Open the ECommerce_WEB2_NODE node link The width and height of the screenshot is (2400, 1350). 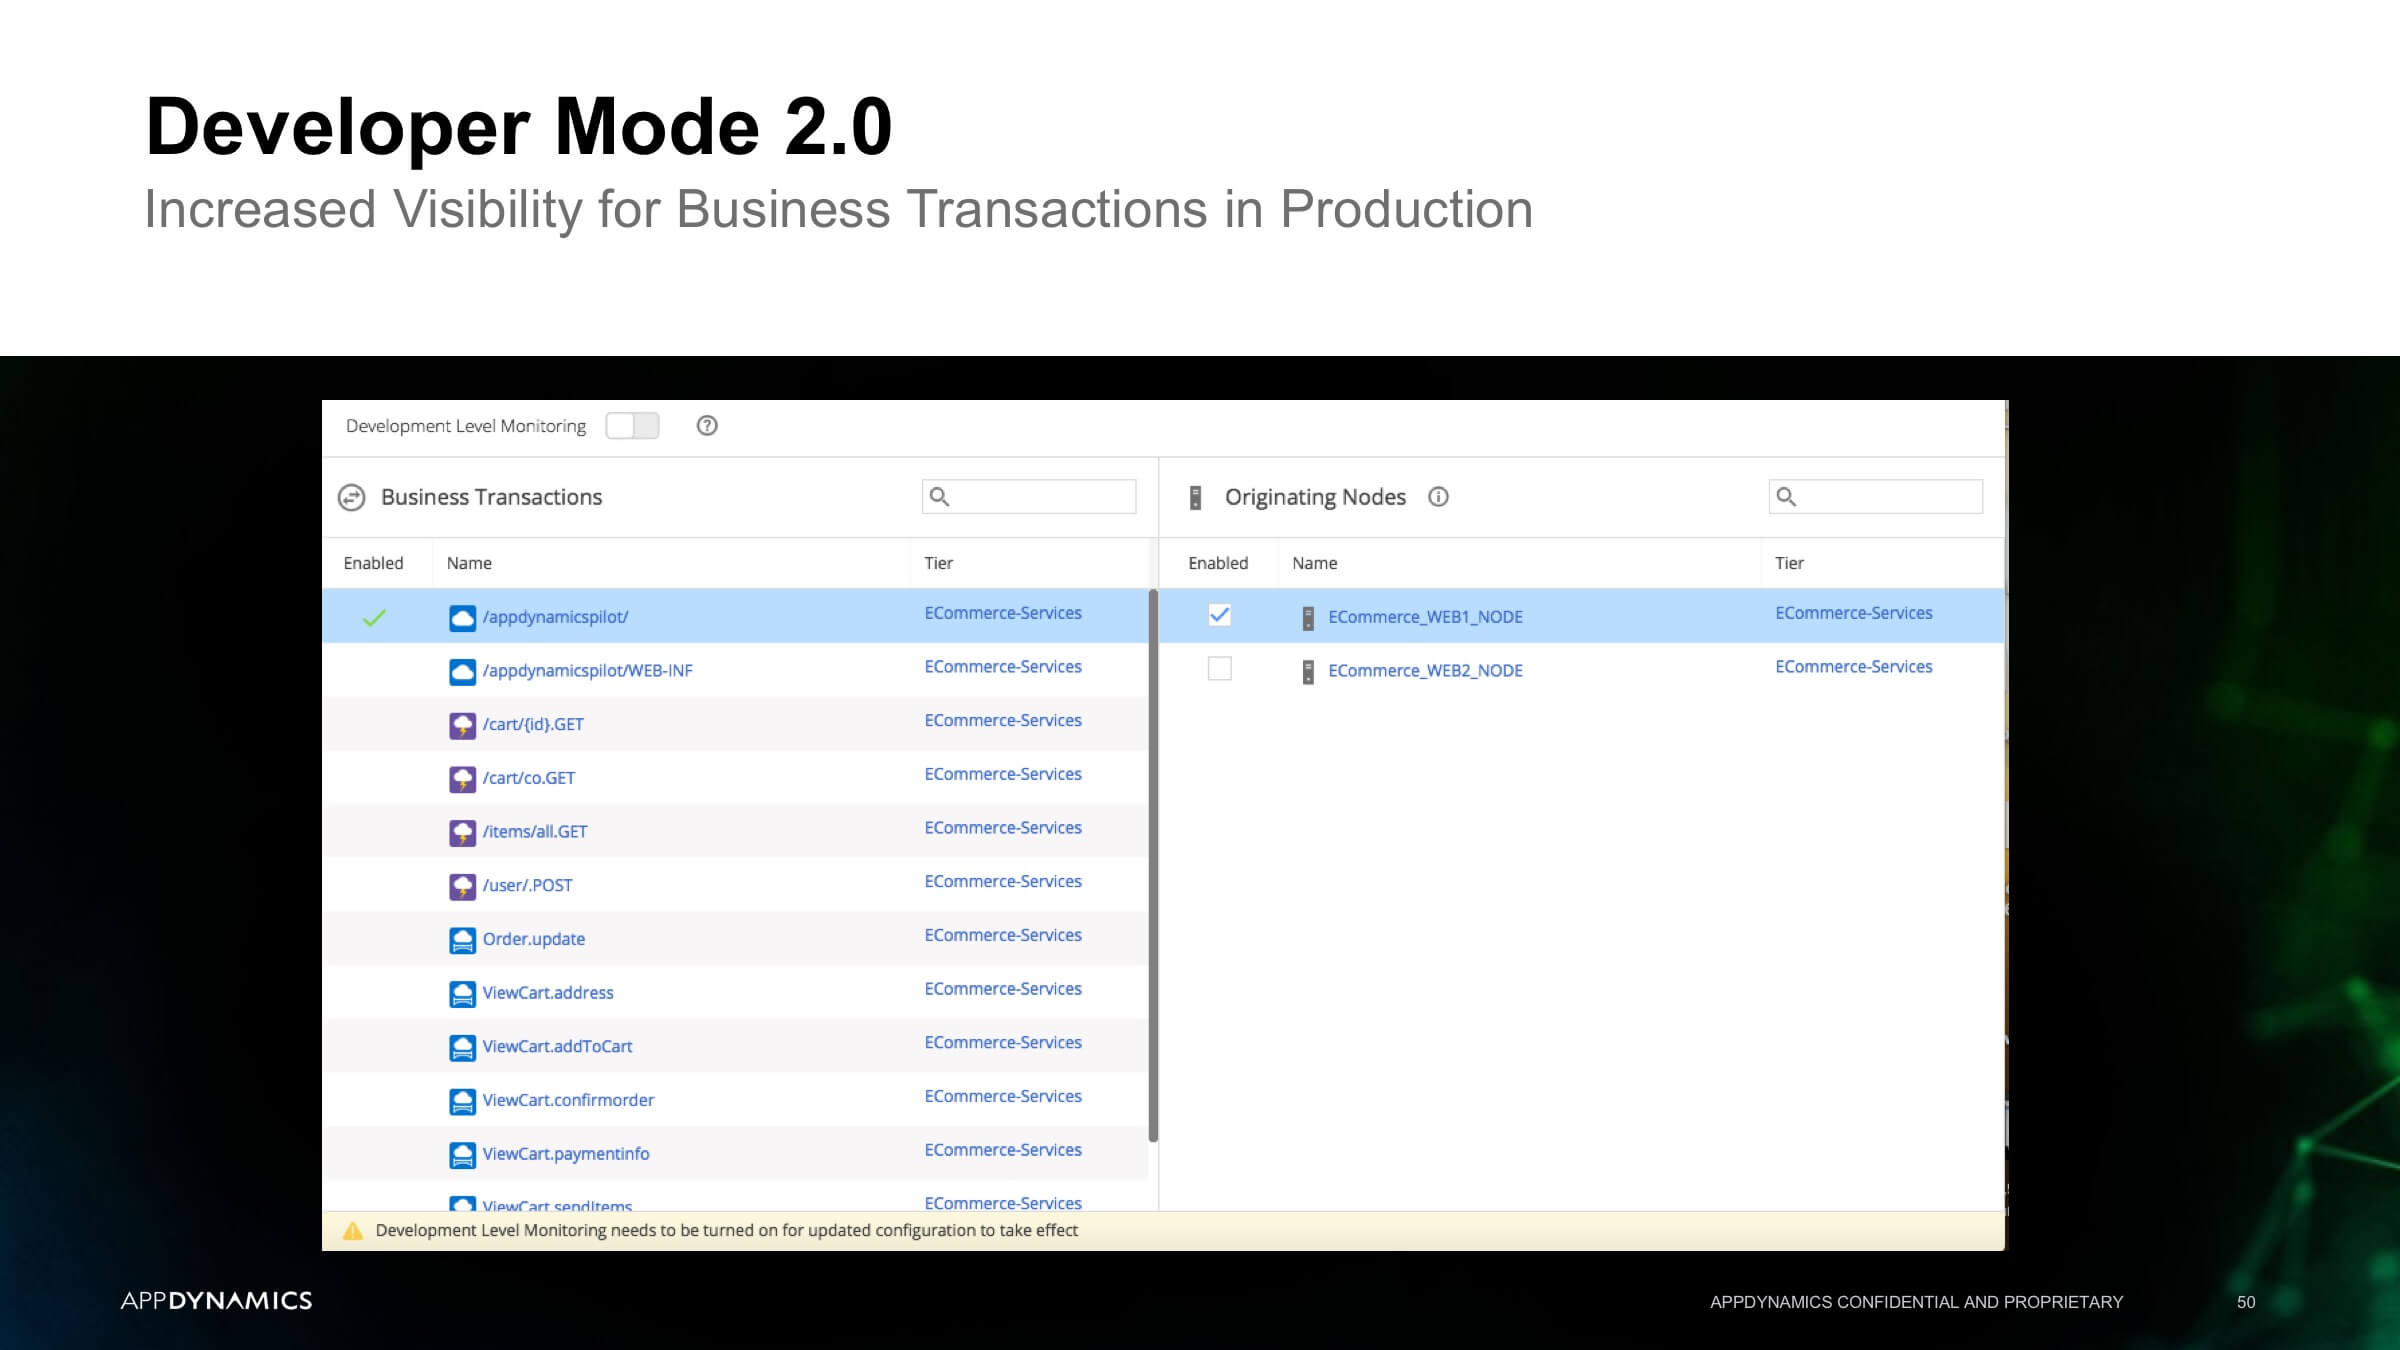pos(1425,671)
